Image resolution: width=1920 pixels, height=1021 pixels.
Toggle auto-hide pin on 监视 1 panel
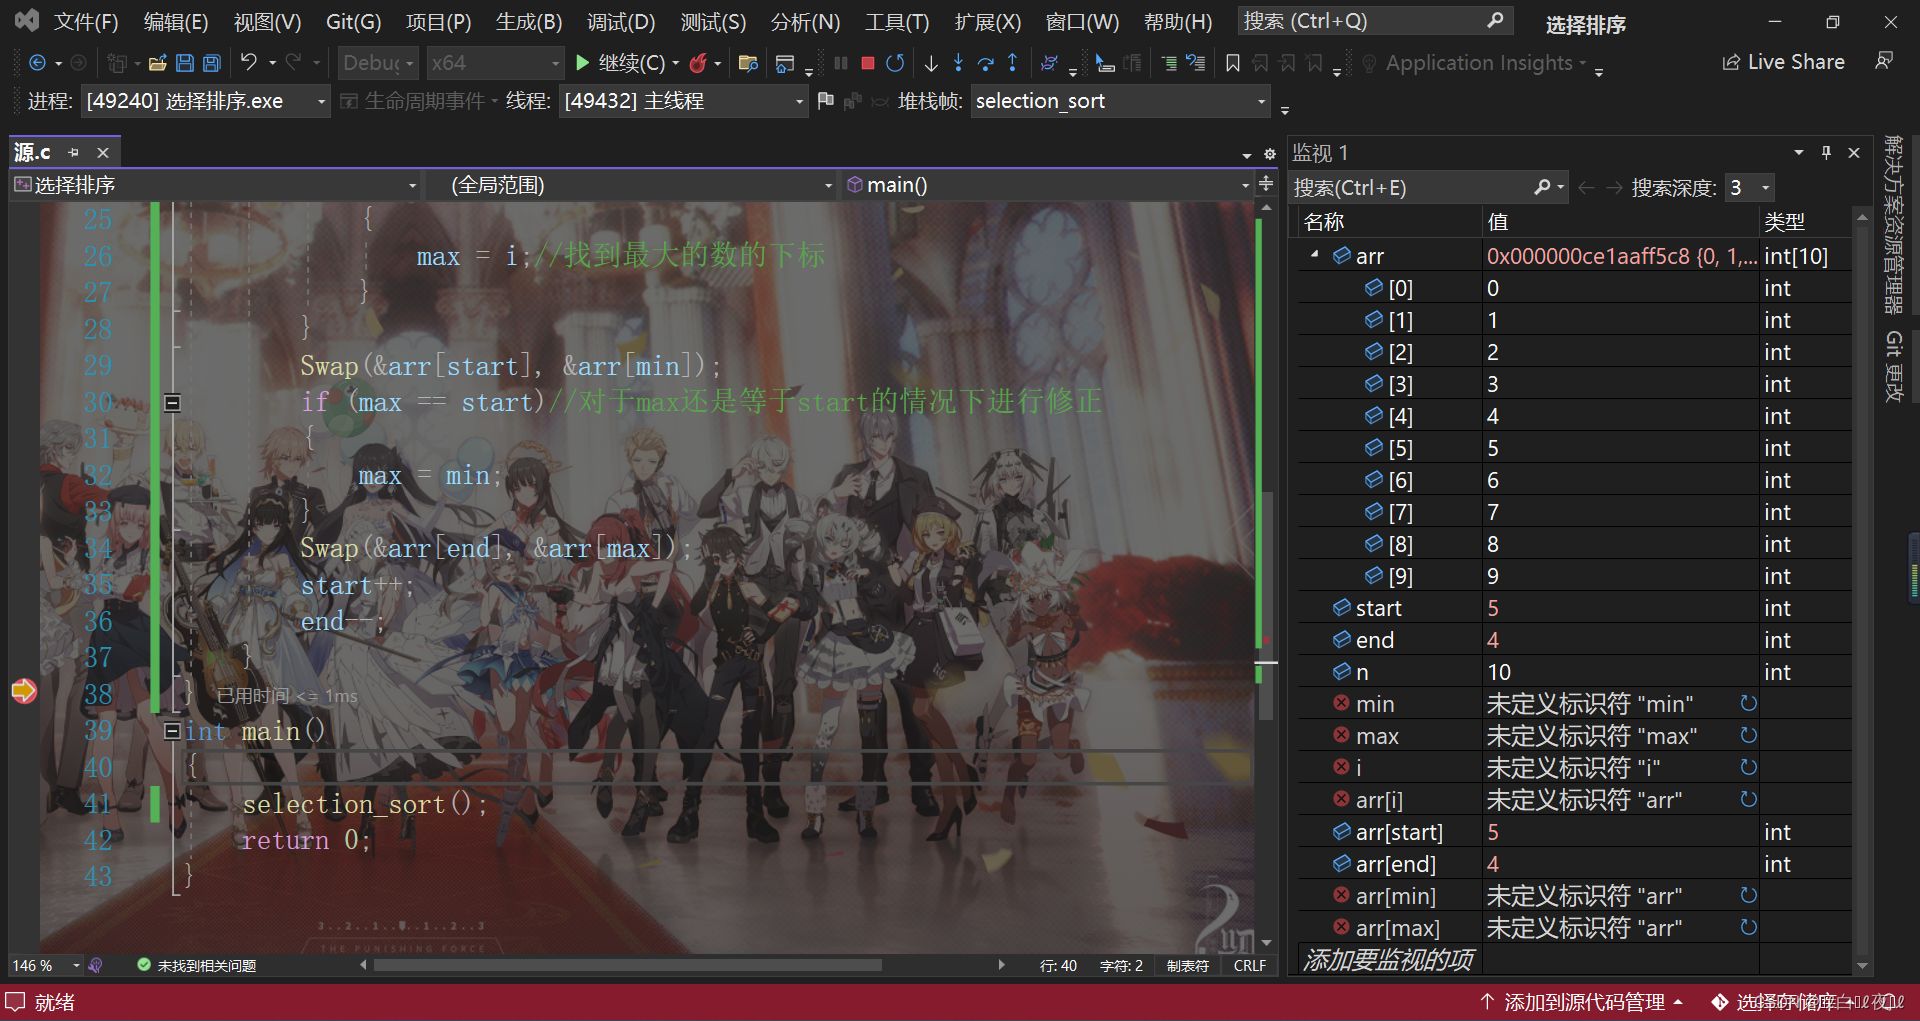click(x=1826, y=152)
